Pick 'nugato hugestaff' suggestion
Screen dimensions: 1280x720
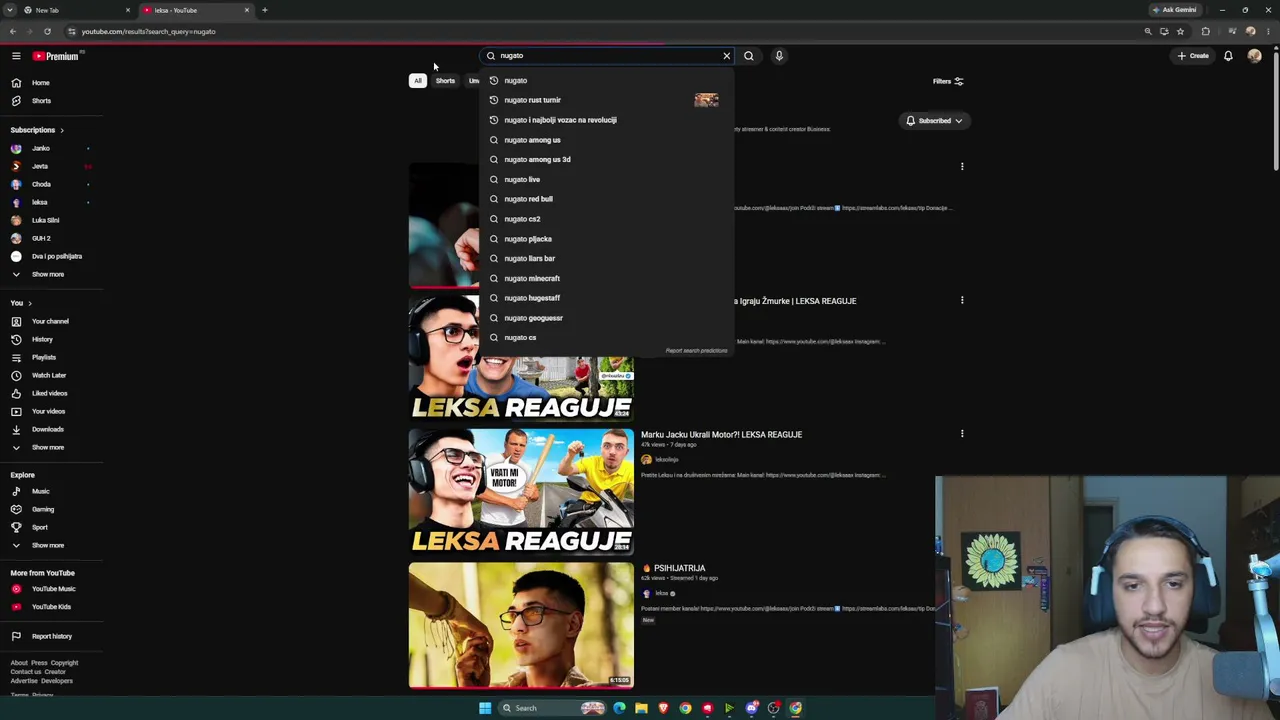pyautogui.click(x=606, y=298)
